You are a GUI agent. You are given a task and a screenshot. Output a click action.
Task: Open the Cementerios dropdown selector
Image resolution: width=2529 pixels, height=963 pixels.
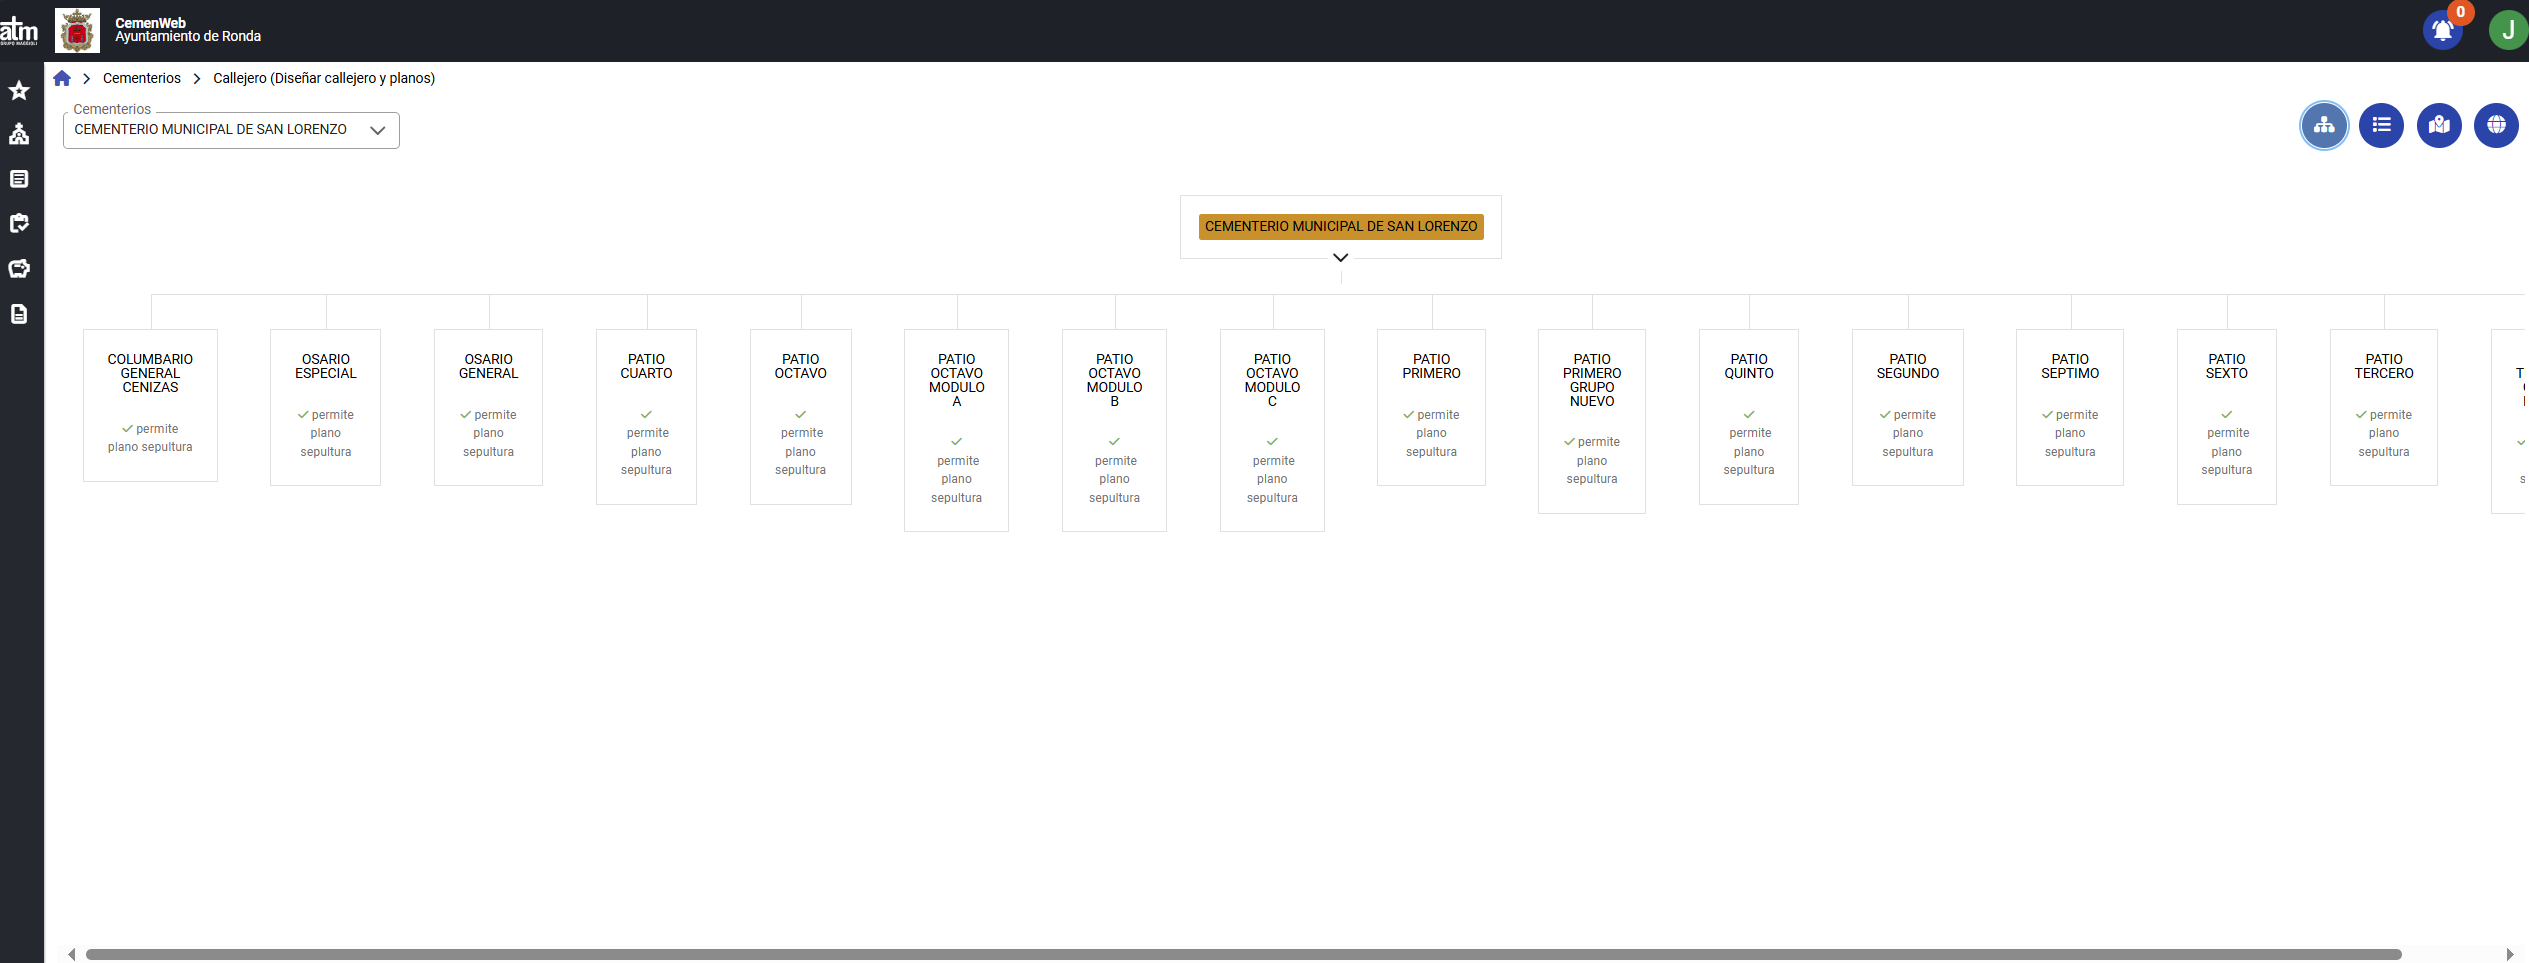point(231,130)
